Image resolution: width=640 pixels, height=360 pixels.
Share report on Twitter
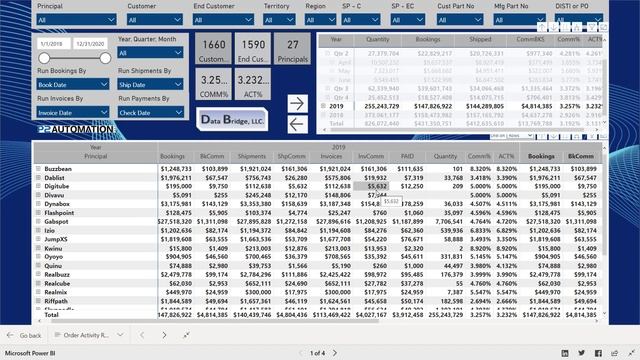click(581, 353)
